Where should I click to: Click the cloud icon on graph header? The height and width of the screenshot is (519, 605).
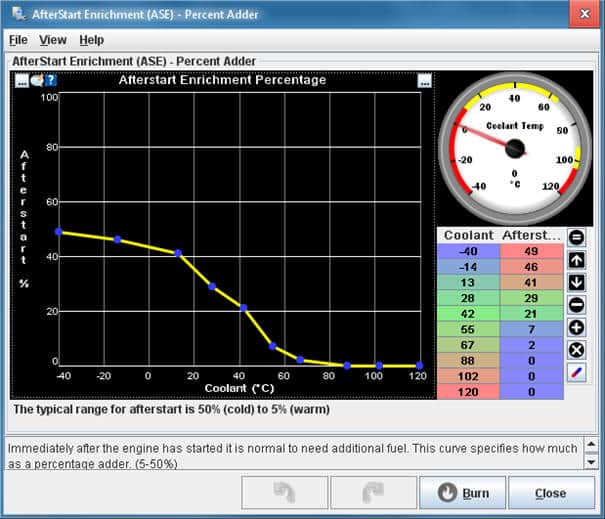point(37,81)
